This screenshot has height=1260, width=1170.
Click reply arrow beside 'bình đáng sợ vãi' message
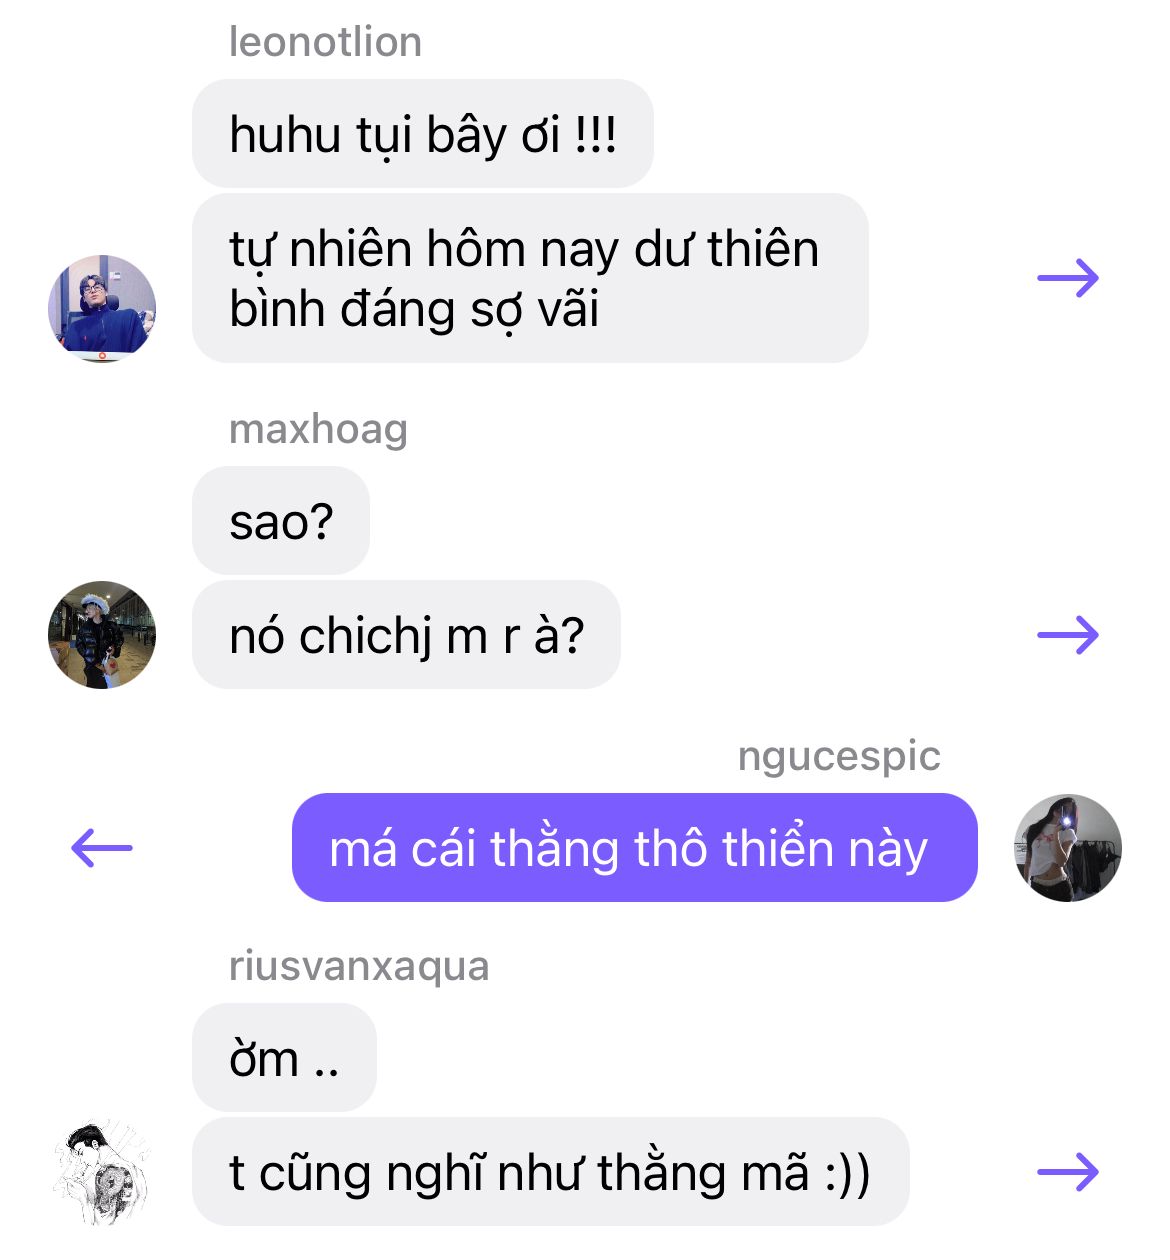pyautogui.click(x=1068, y=278)
